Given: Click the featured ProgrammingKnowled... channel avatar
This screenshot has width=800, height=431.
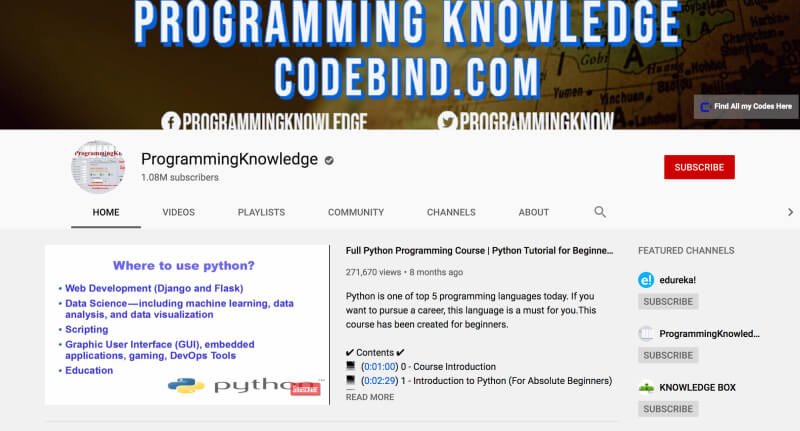Looking at the screenshot, I should point(646,334).
